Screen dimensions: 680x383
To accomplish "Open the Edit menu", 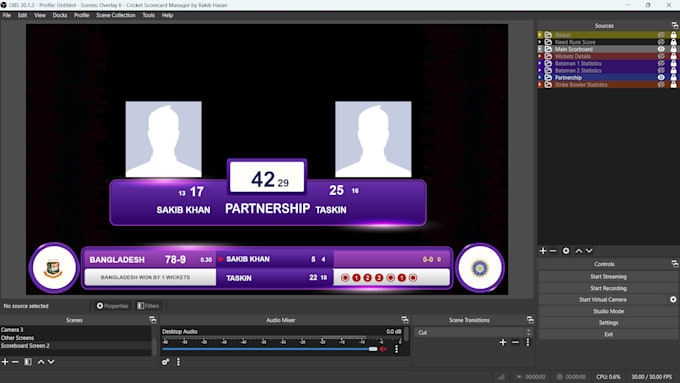I will tap(23, 15).
